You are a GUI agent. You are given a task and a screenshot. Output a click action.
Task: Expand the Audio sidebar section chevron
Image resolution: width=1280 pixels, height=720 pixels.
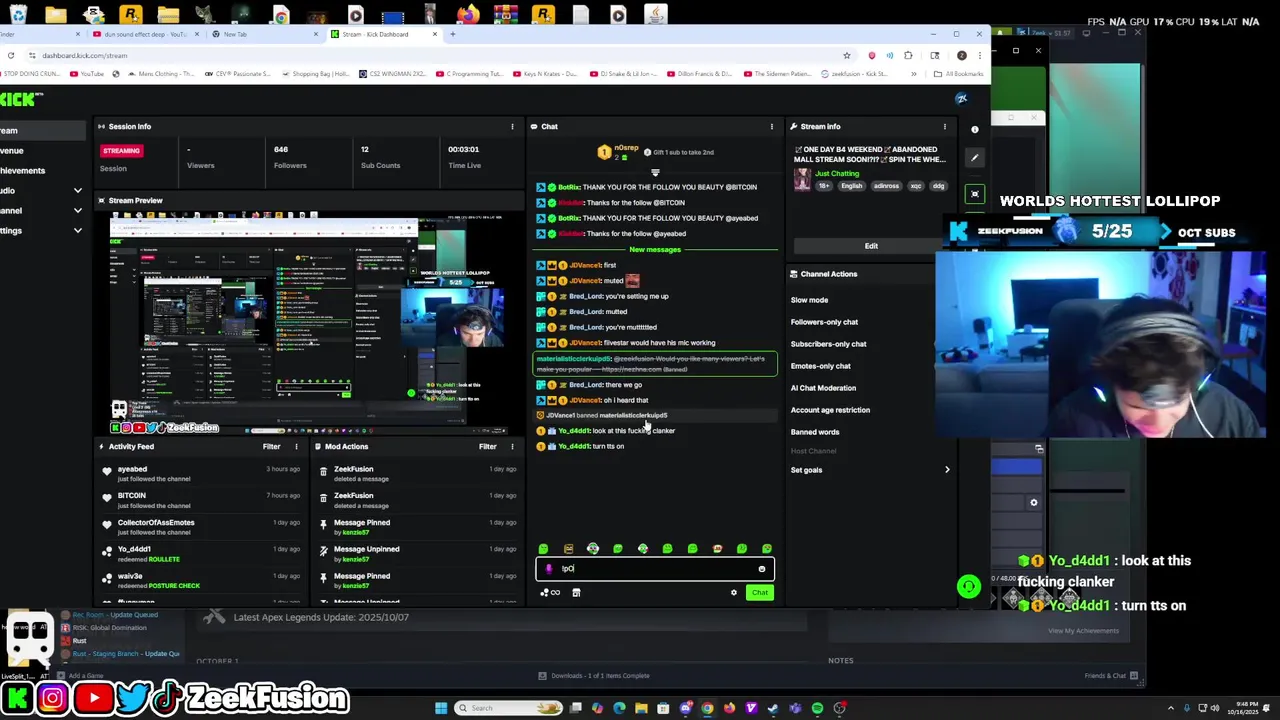click(77, 190)
